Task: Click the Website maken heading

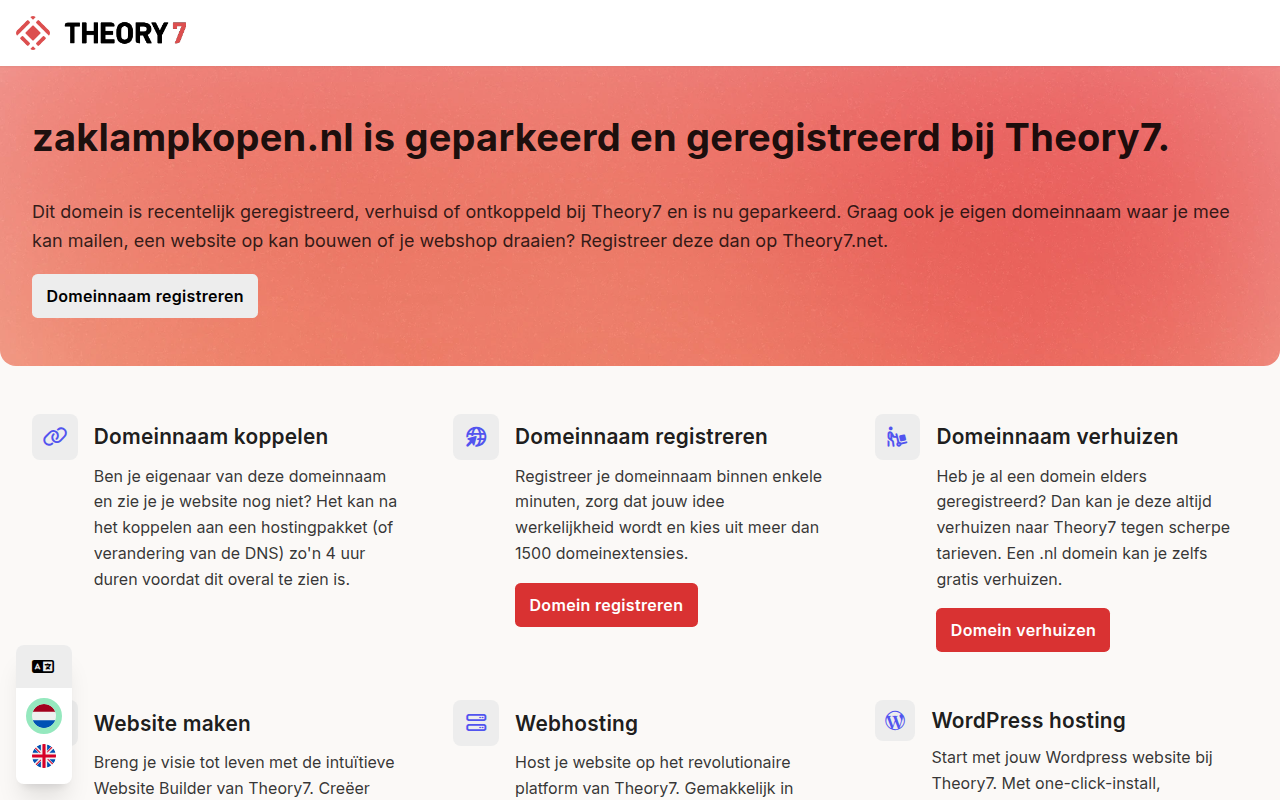Action: [x=172, y=723]
